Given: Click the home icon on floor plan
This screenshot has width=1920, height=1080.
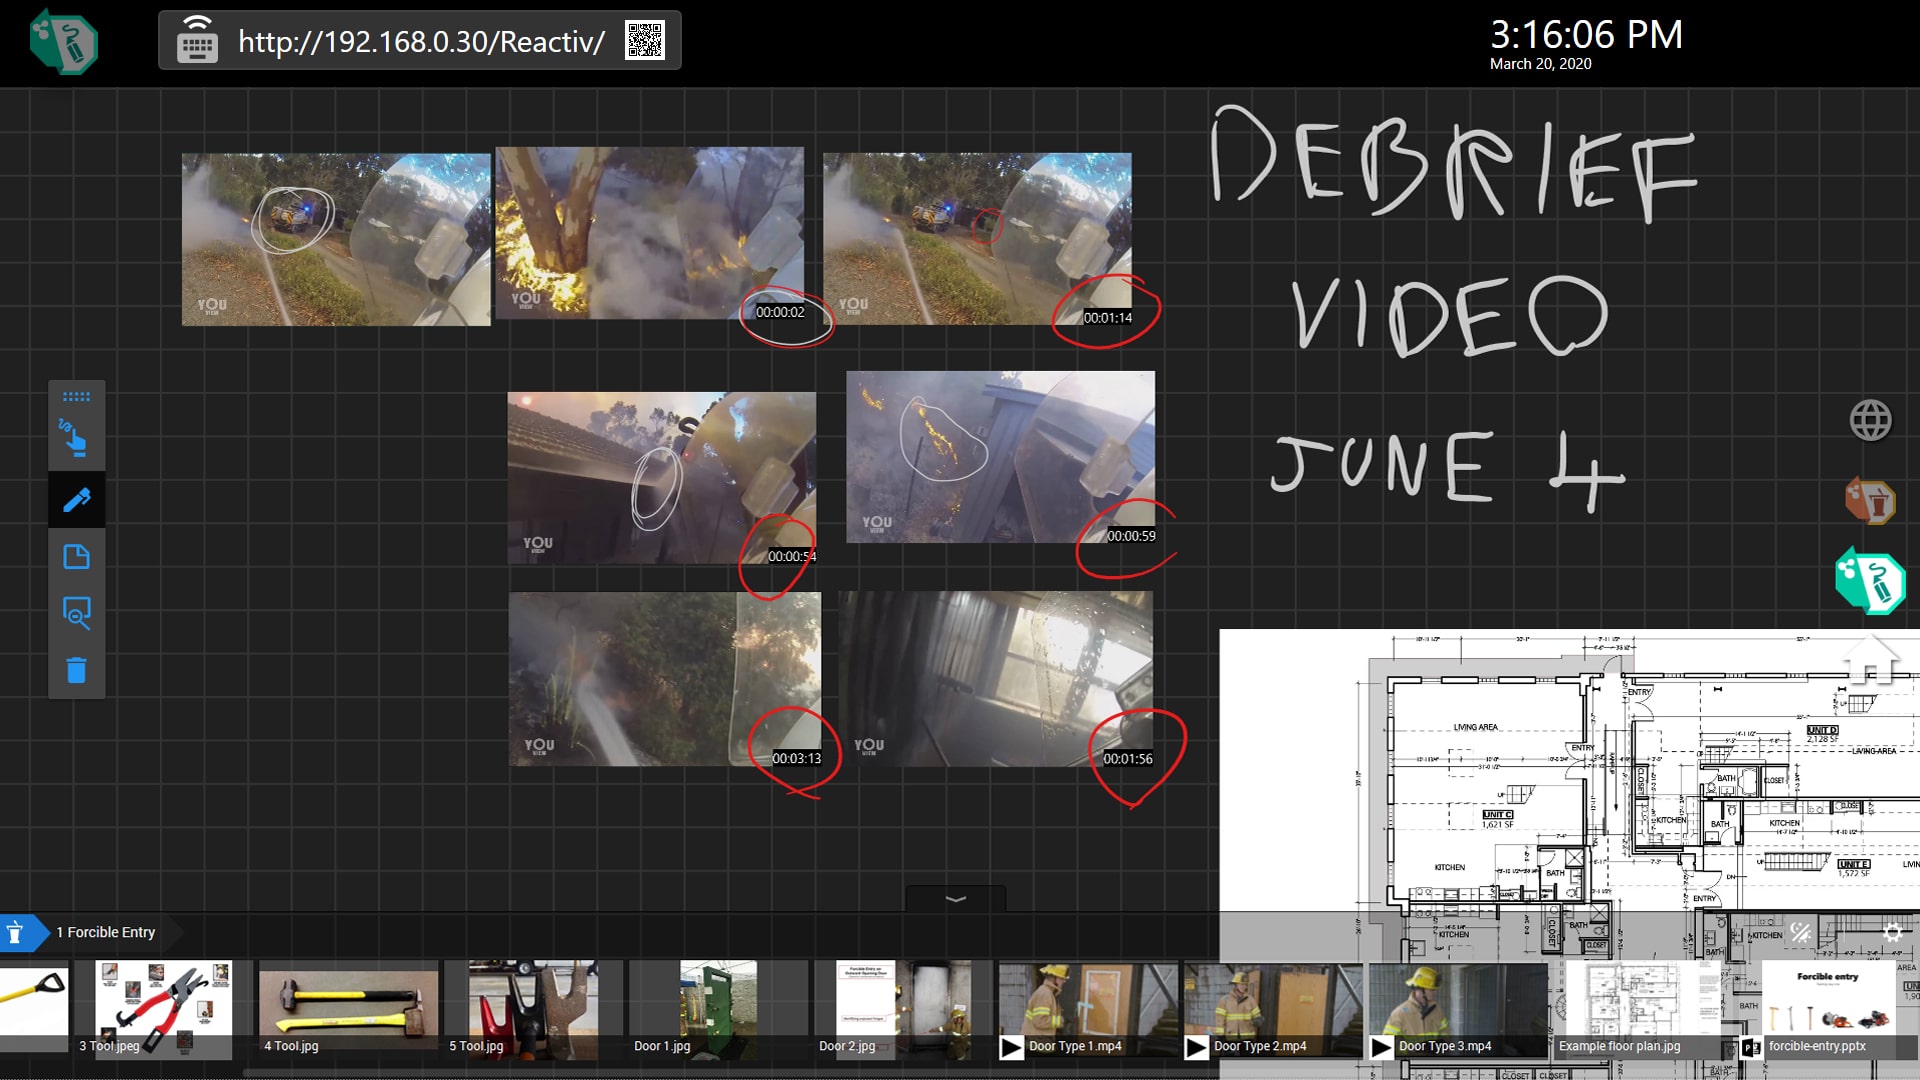Looking at the screenshot, I should pos(1870,658).
